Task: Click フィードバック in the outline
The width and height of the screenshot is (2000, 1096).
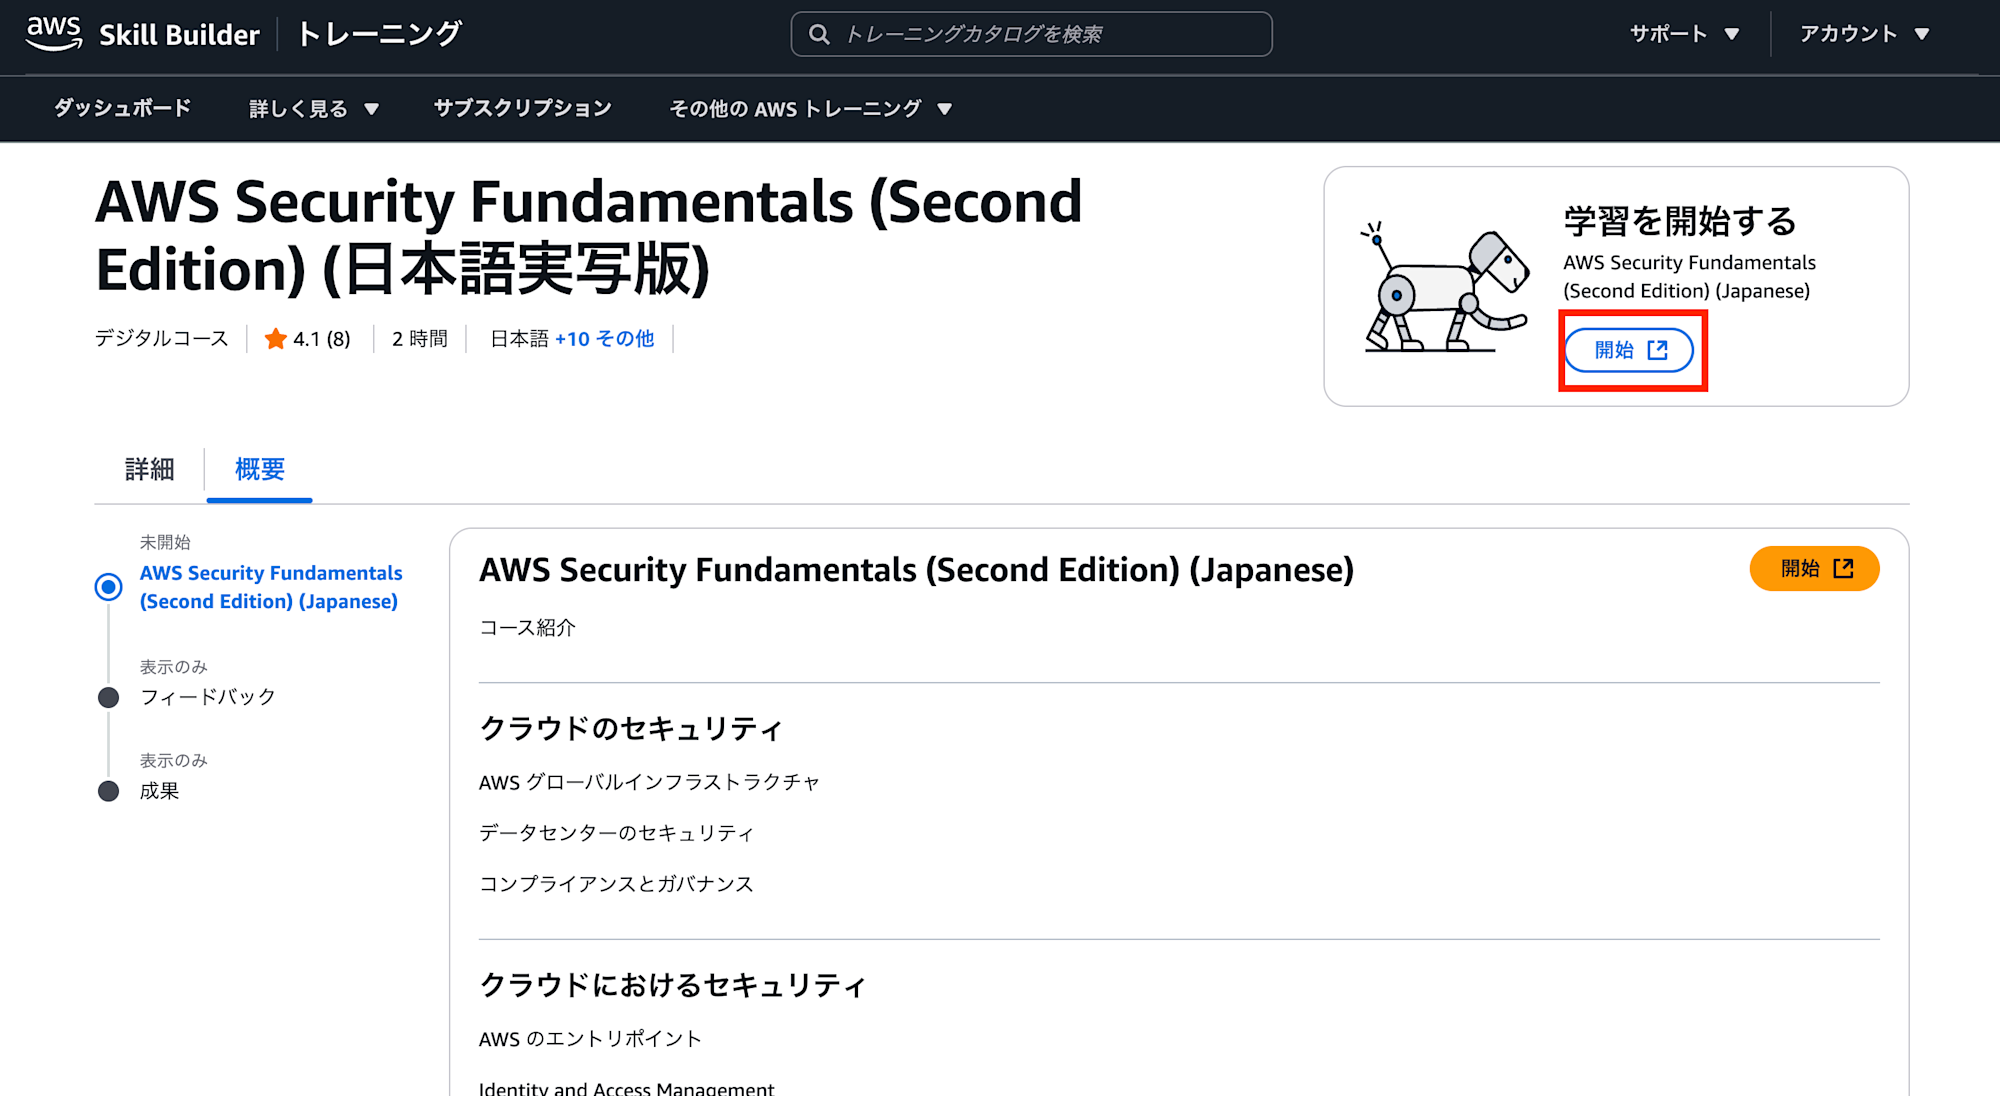Action: tap(208, 697)
